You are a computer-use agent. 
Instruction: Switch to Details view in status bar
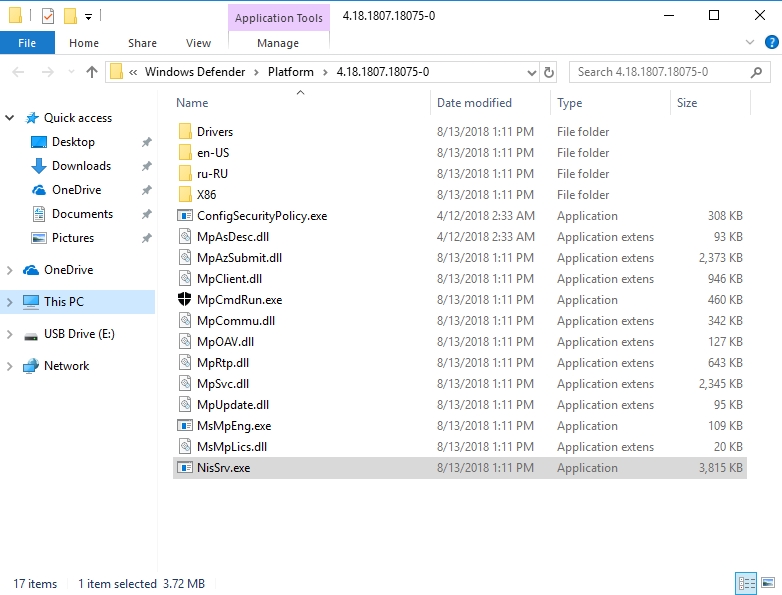(x=746, y=583)
